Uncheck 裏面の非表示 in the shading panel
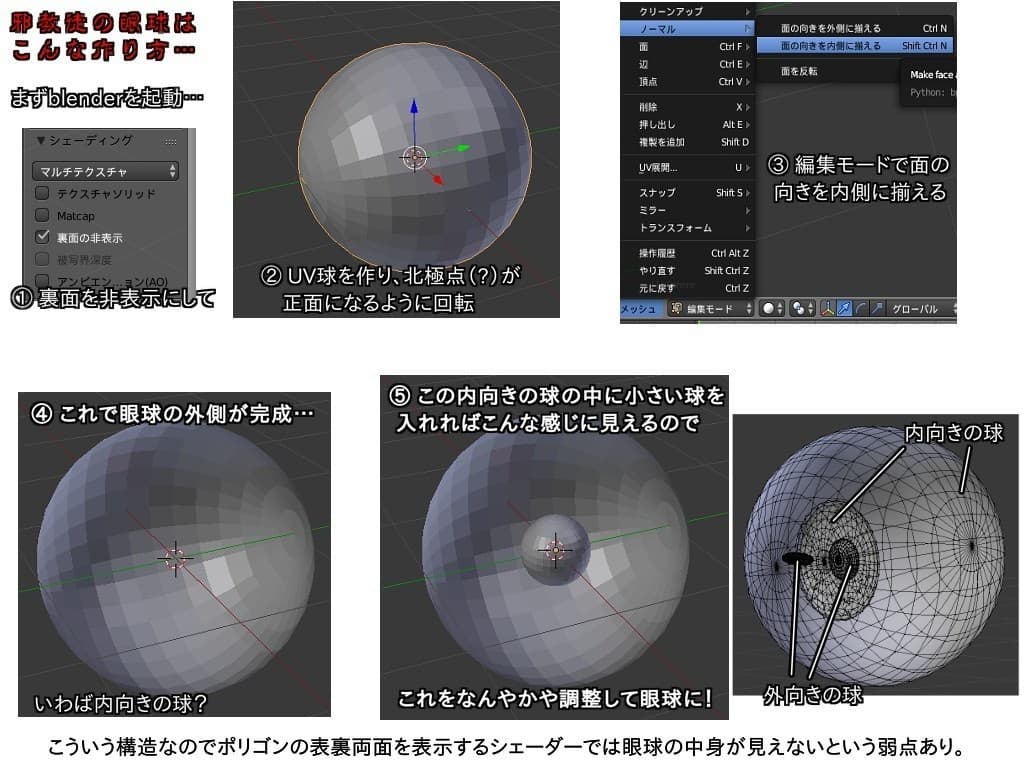 (42, 236)
